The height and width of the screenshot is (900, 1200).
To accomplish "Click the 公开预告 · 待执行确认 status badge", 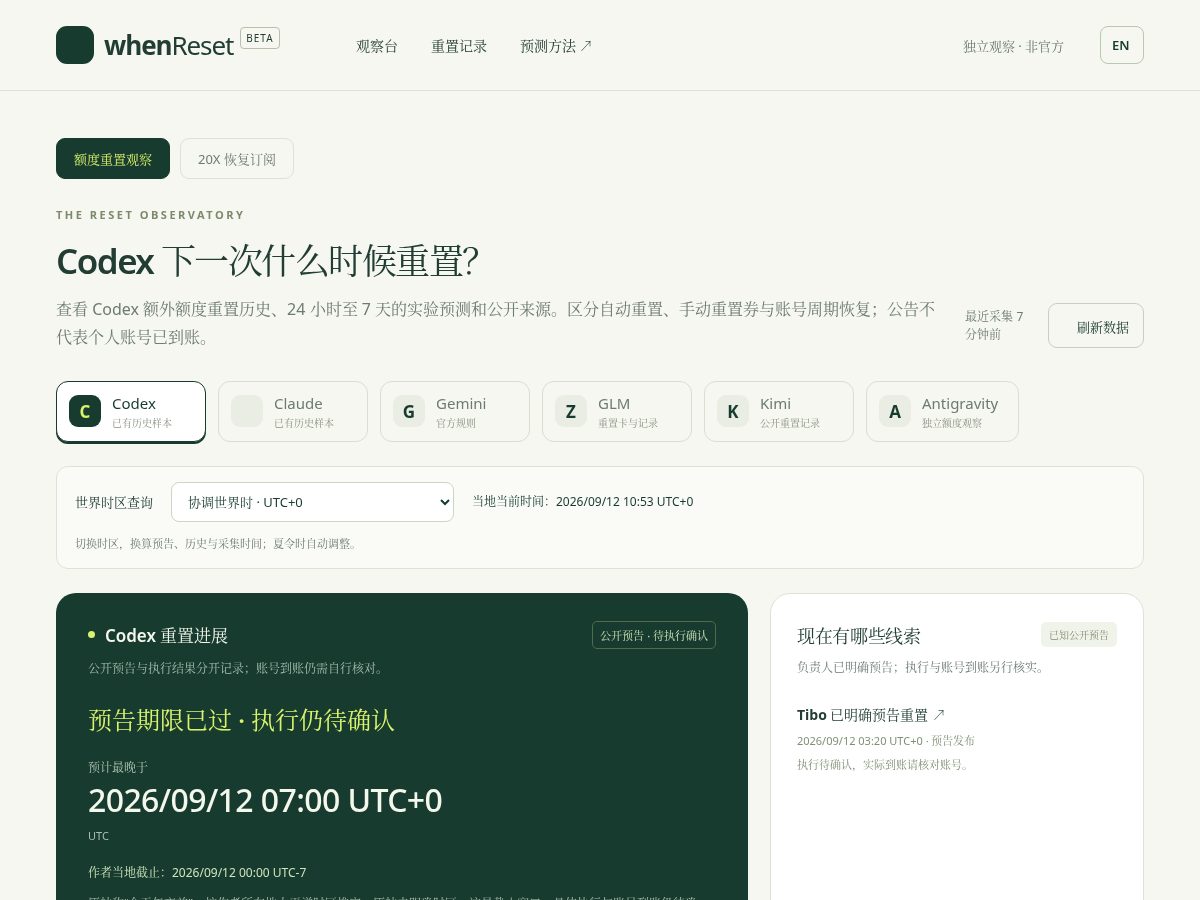I will [654, 635].
